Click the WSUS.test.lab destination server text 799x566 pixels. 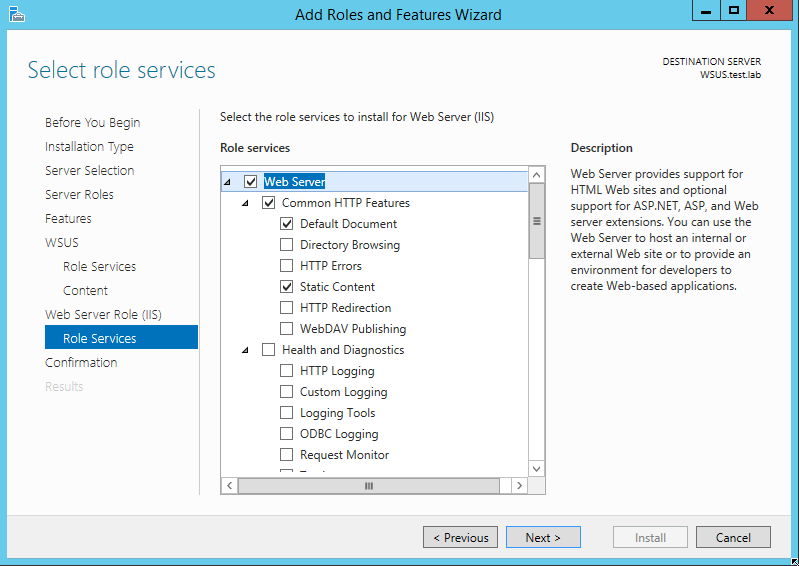730,75
